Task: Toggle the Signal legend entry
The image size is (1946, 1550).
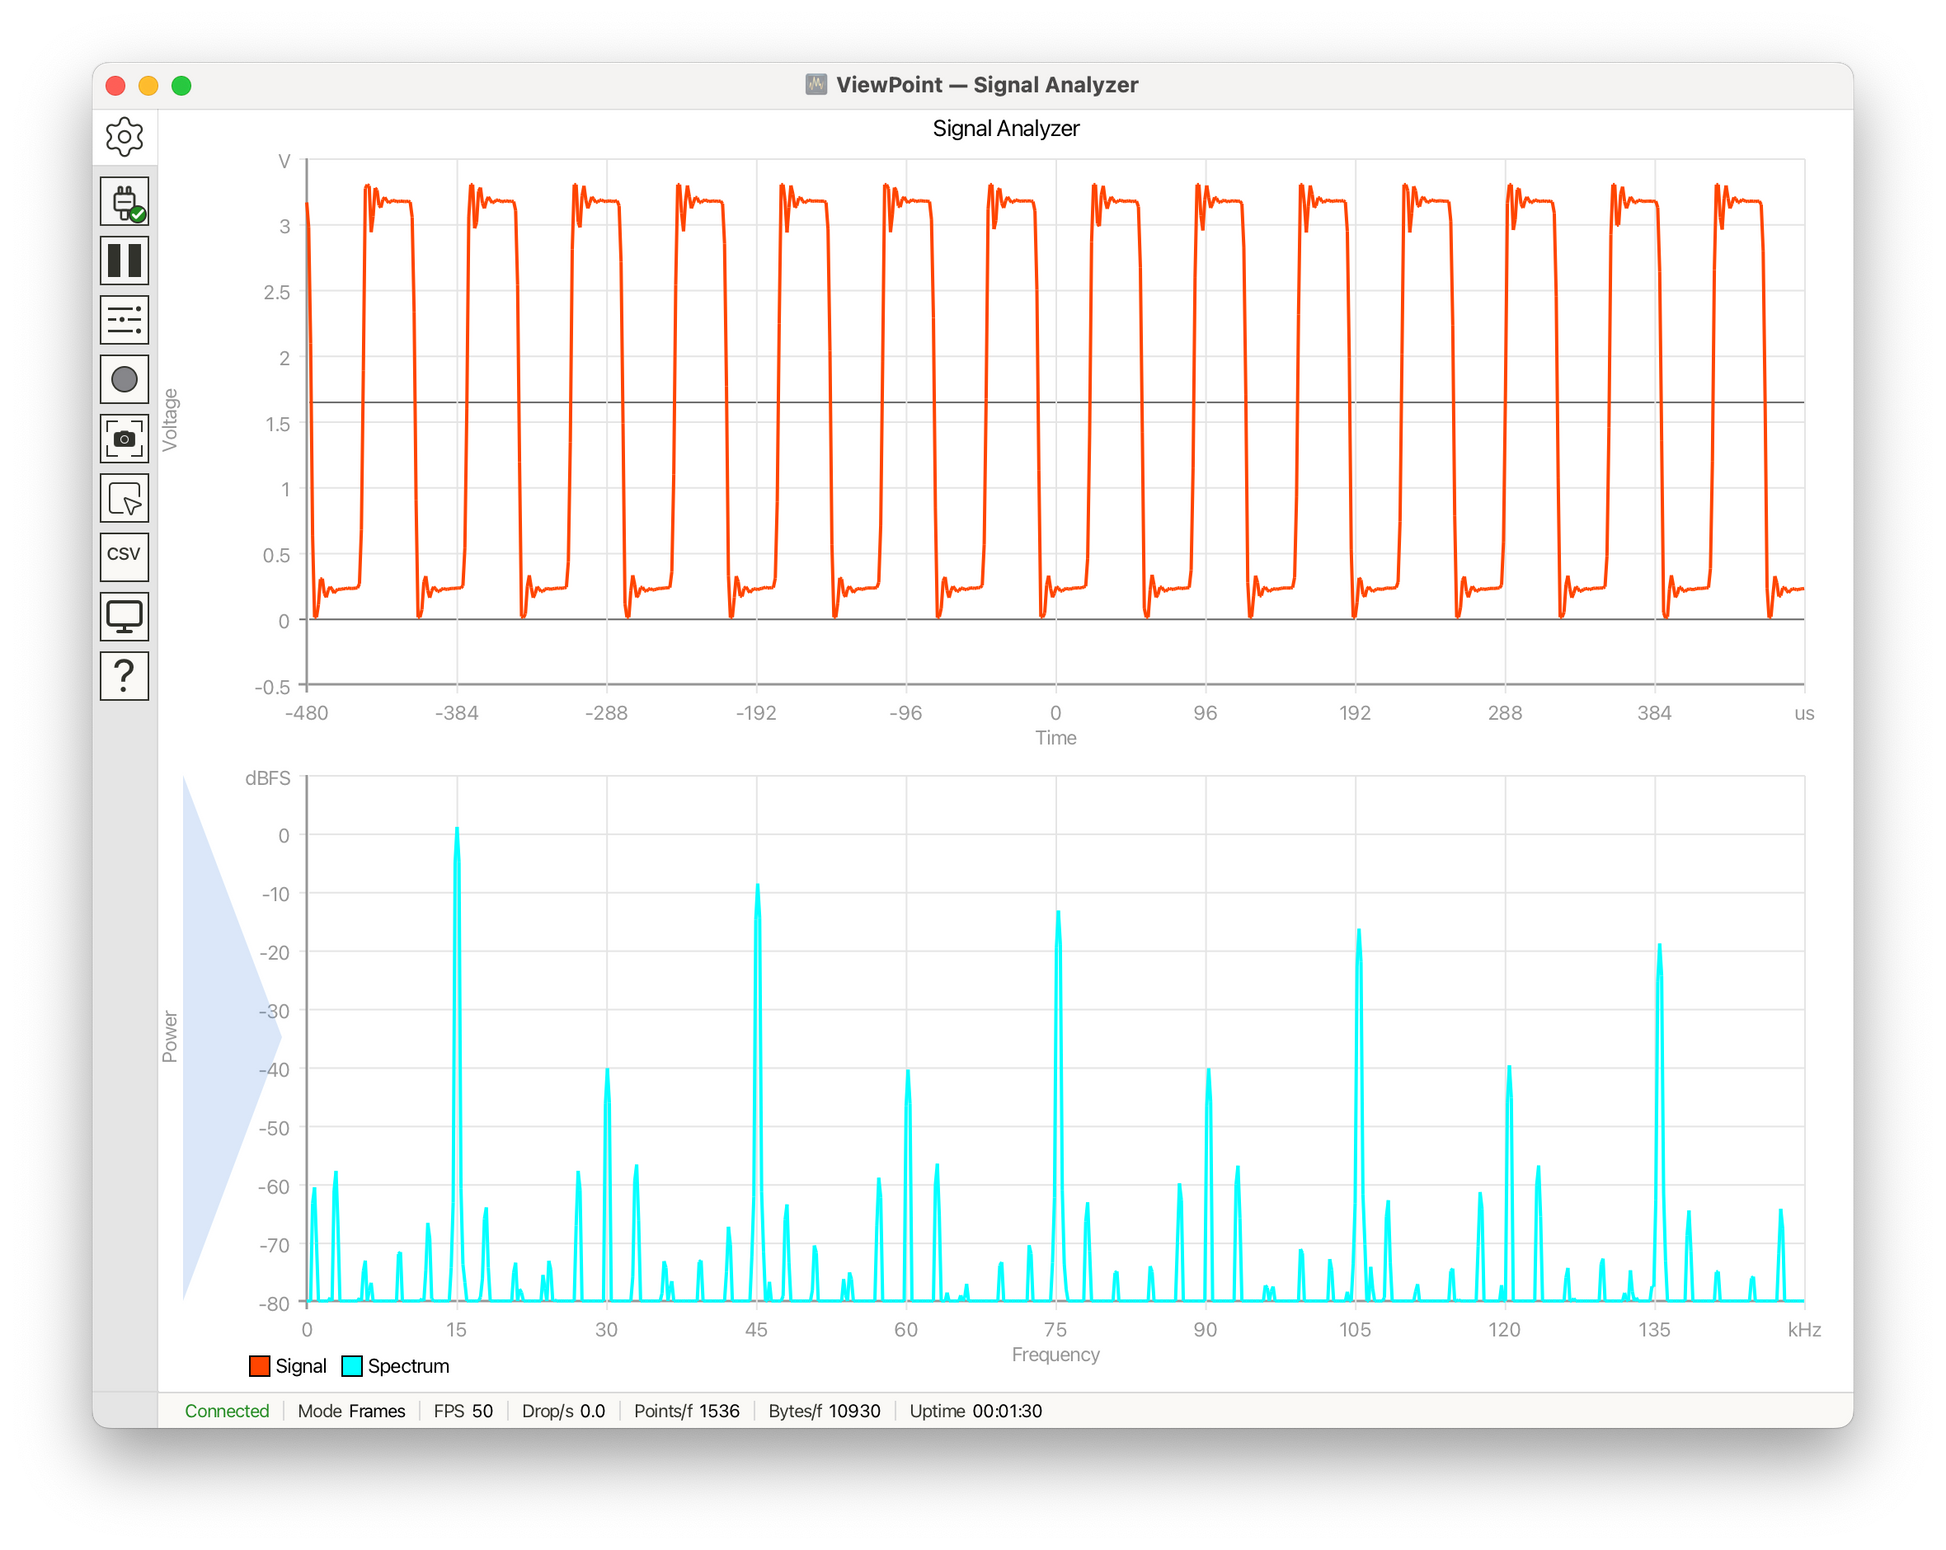Action: [288, 1366]
